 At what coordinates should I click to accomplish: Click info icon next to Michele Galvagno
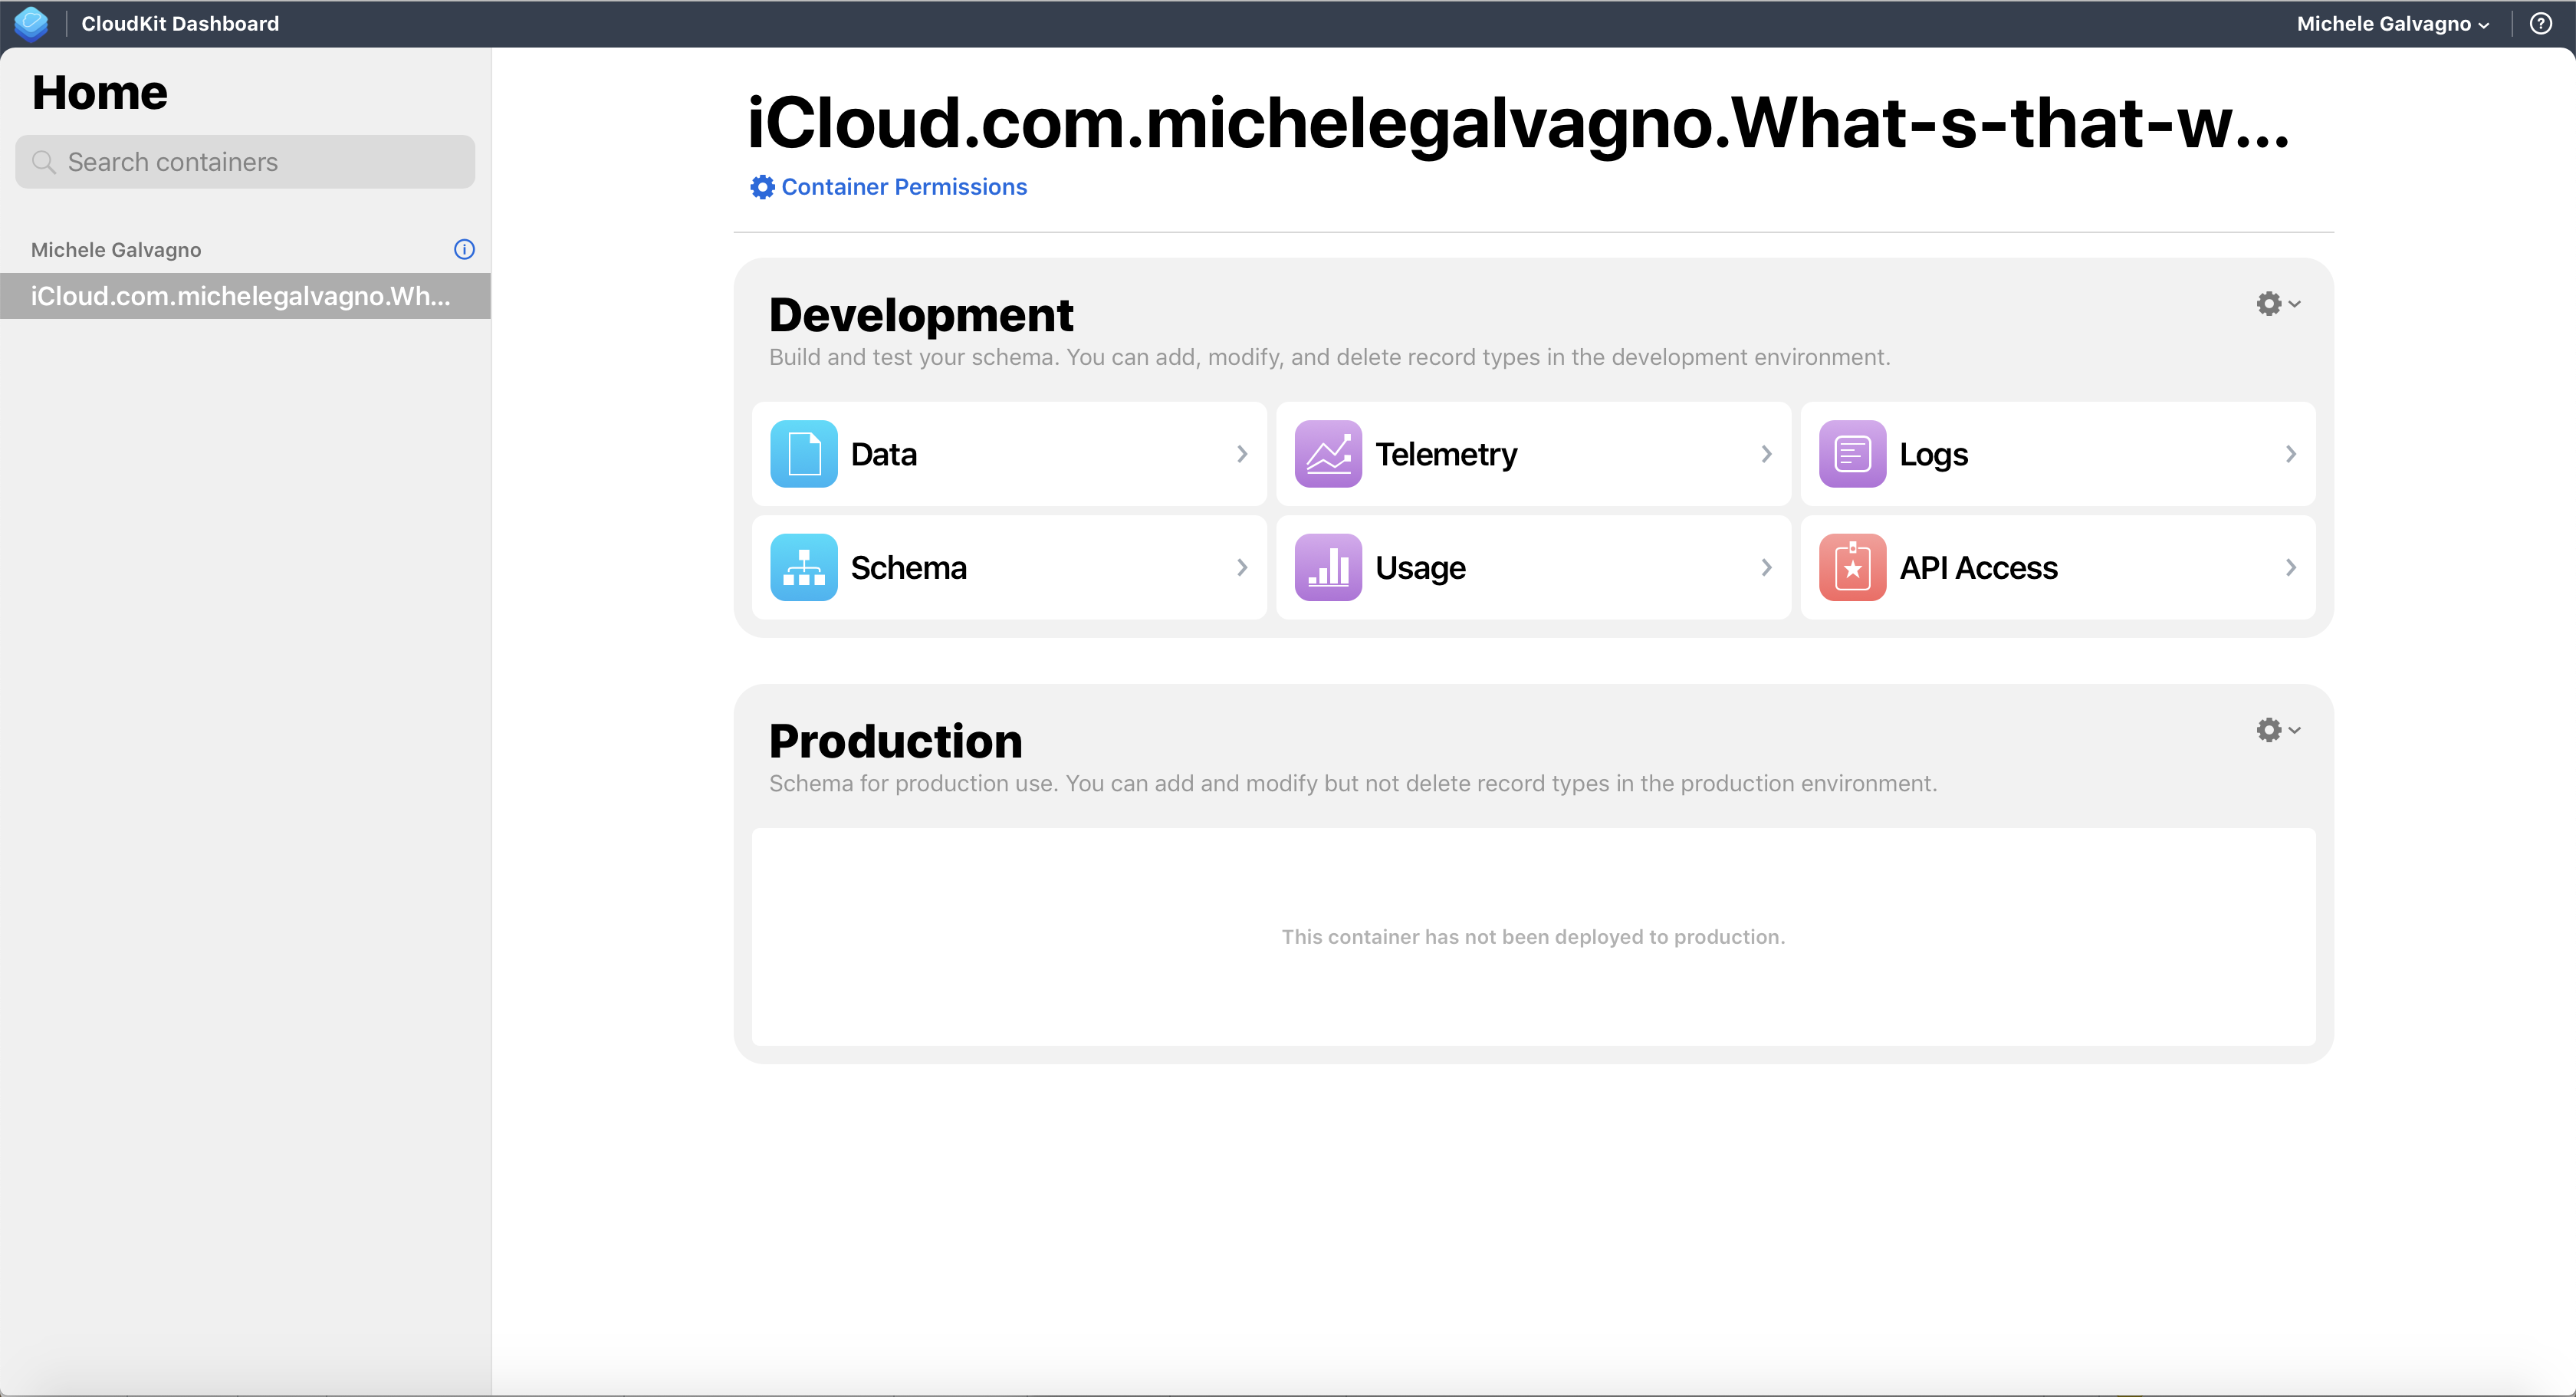pyautogui.click(x=464, y=249)
